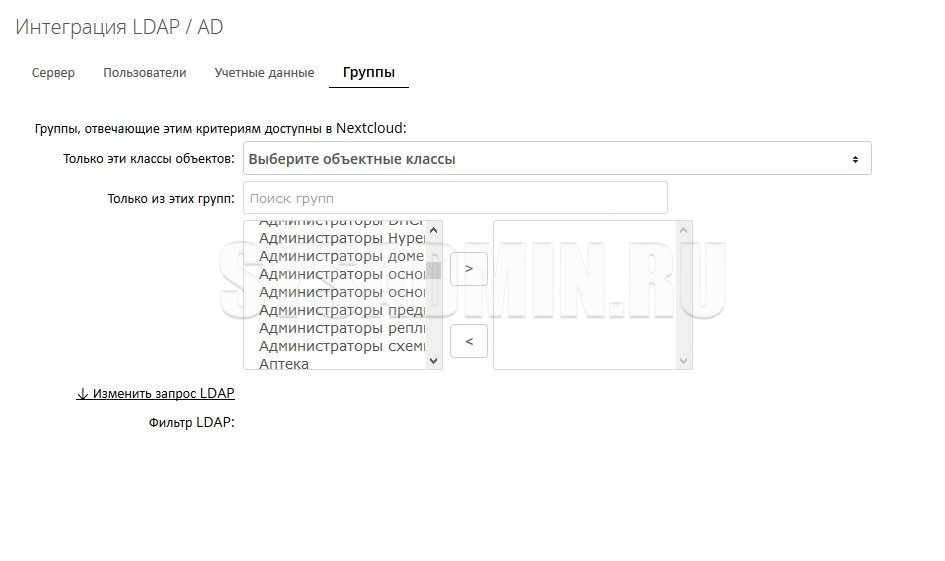Screen dimensions: 945x561
Task: Click the '>' add group button
Action: click(469, 269)
